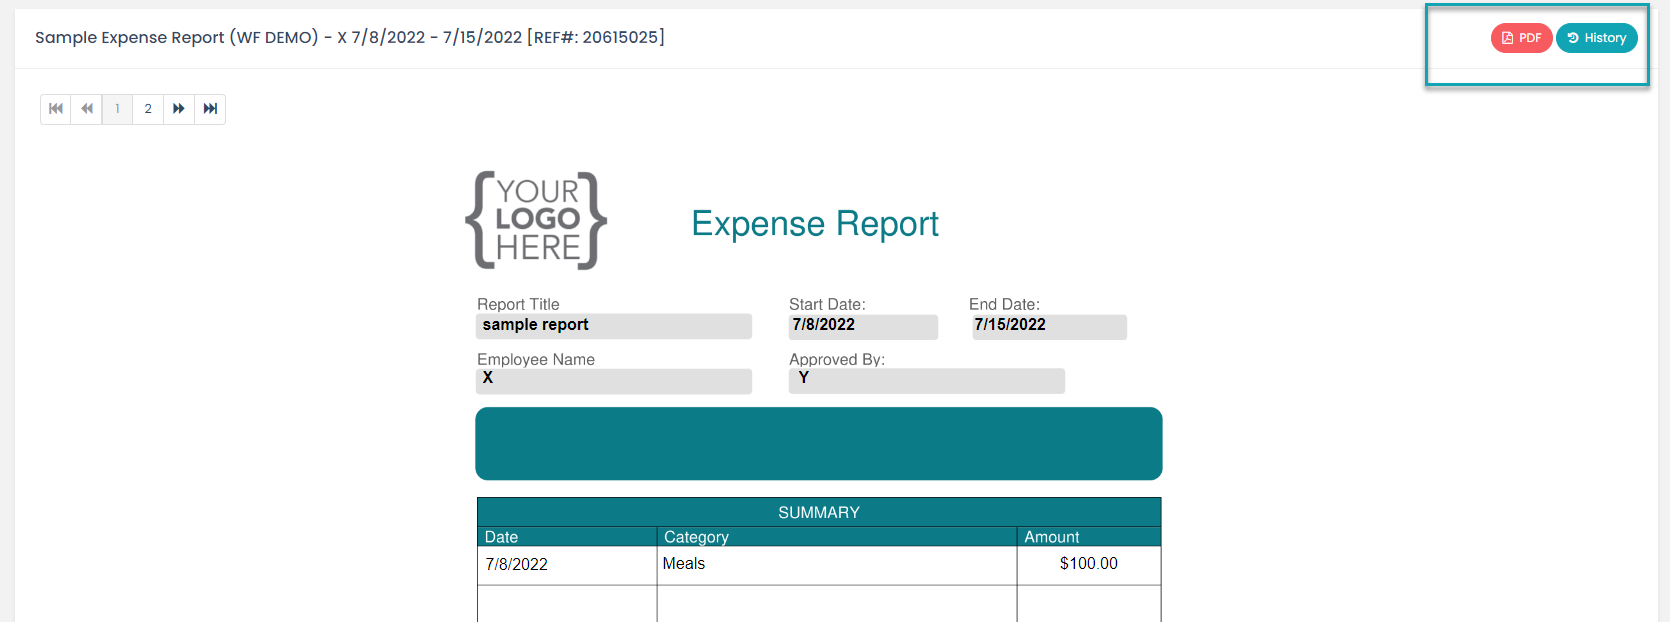This screenshot has width=1670, height=622.
Task: Click the Report Title field 'sample report'
Action: pyautogui.click(x=614, y=326)
